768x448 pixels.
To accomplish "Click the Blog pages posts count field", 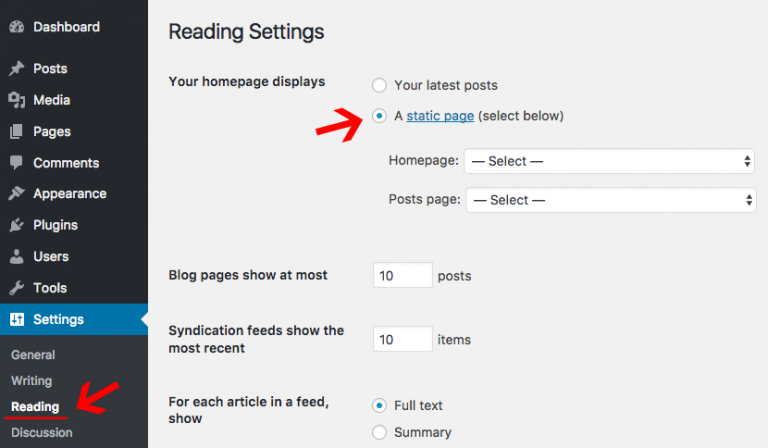I will [403, 275].
